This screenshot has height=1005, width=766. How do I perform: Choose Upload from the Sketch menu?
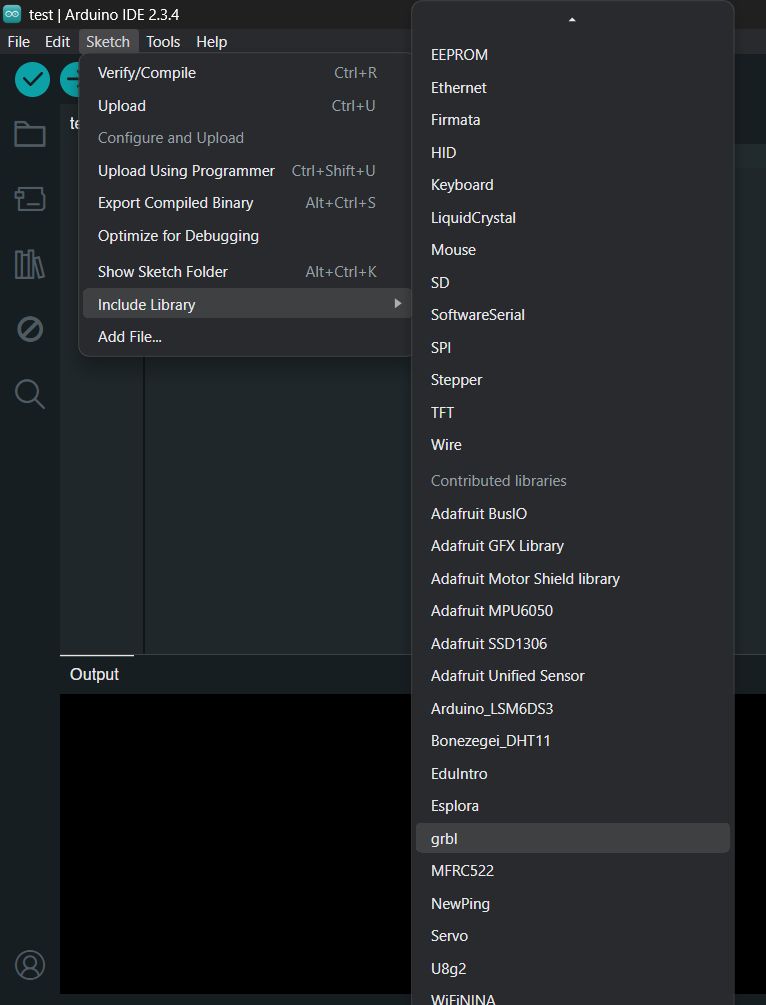247,106
